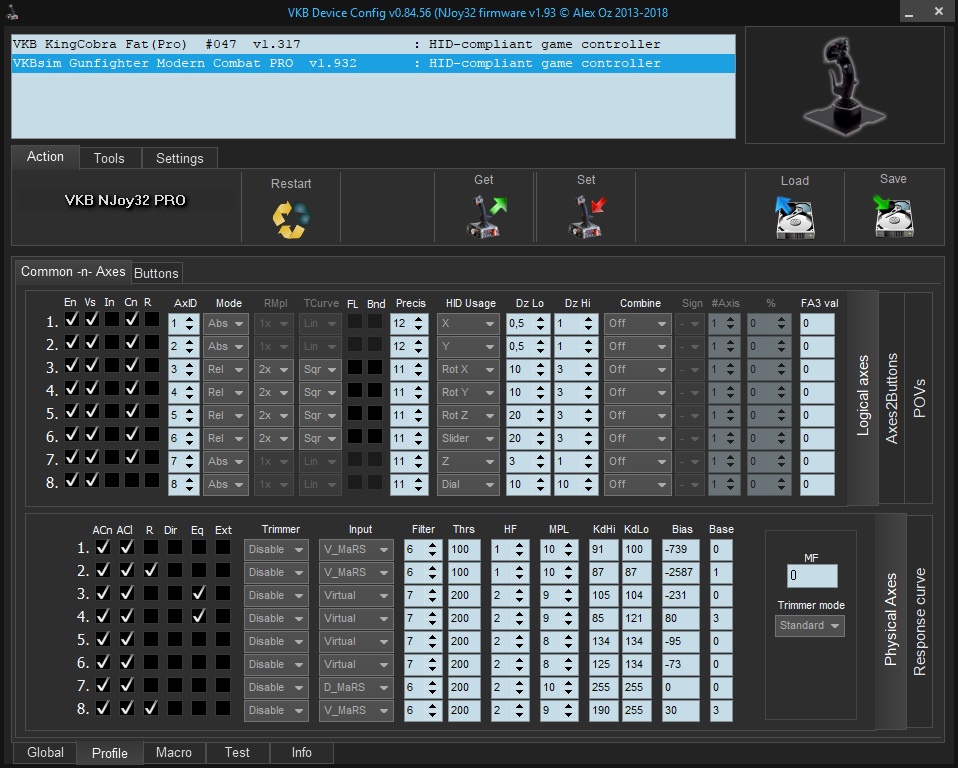Click the Restart recycle icon

point(290,218)
